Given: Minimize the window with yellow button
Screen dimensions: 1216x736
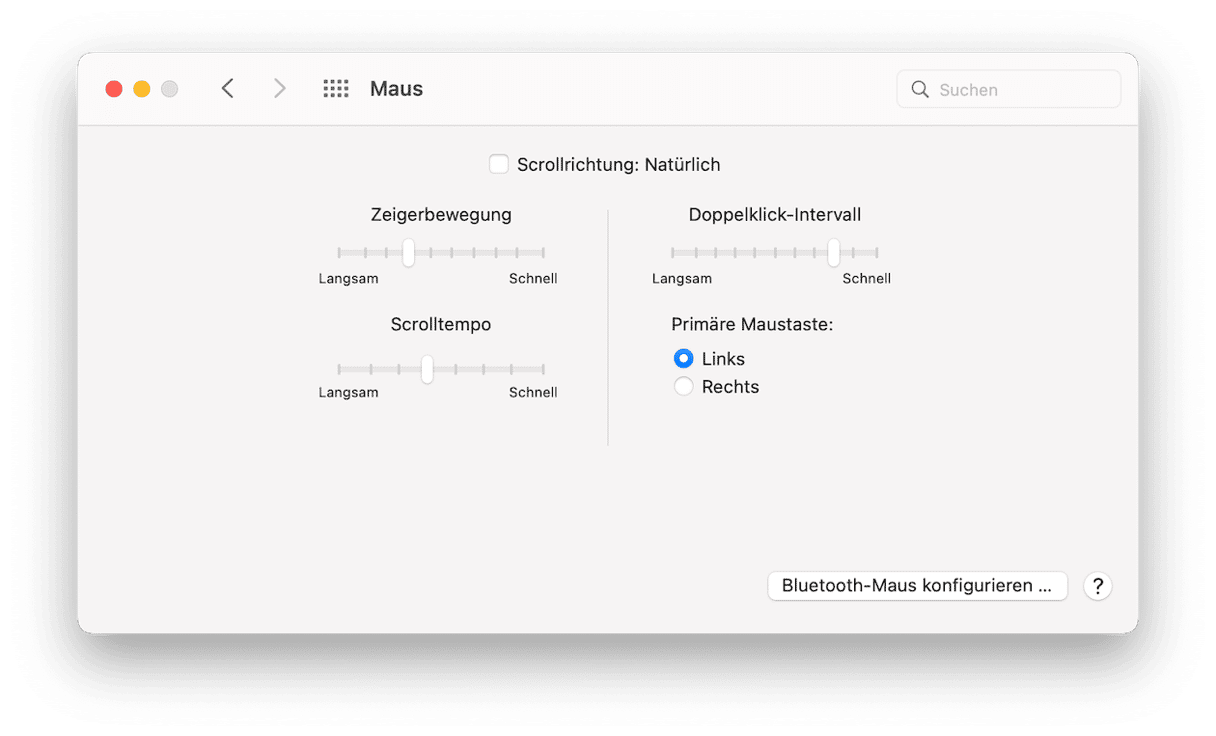Looking at the screenshot, I should pos(142,89).
